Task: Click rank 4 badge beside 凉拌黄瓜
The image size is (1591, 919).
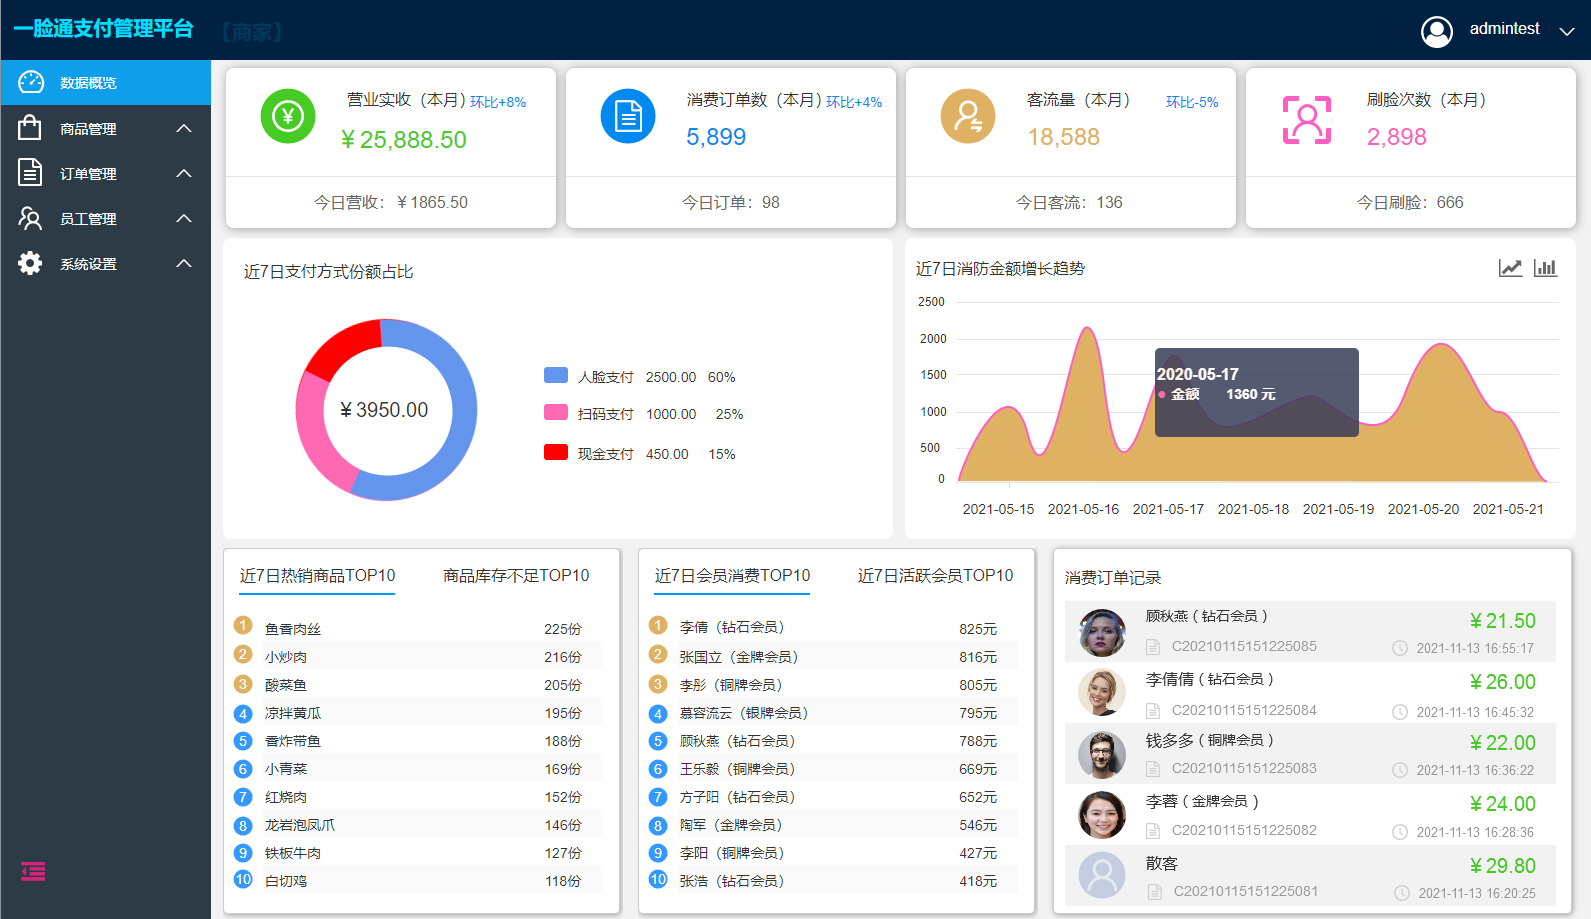Action: point(243,713)
